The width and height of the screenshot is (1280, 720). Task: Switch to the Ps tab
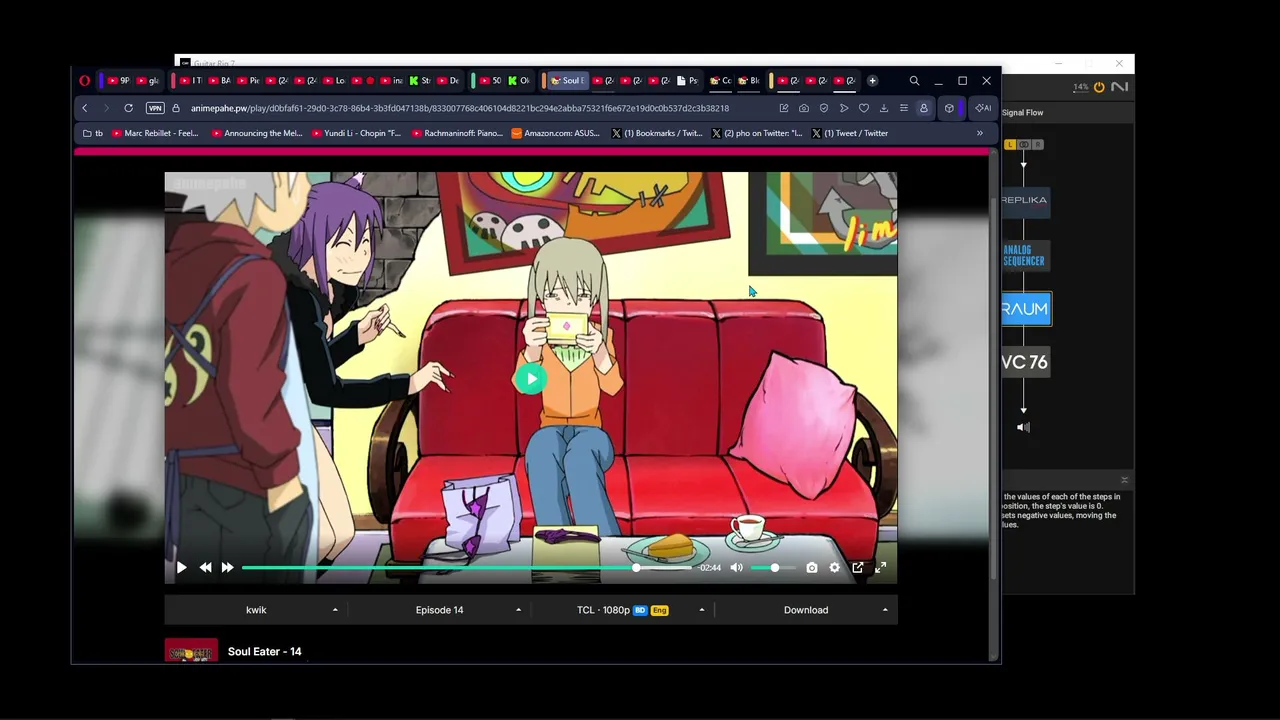(688, 81)
